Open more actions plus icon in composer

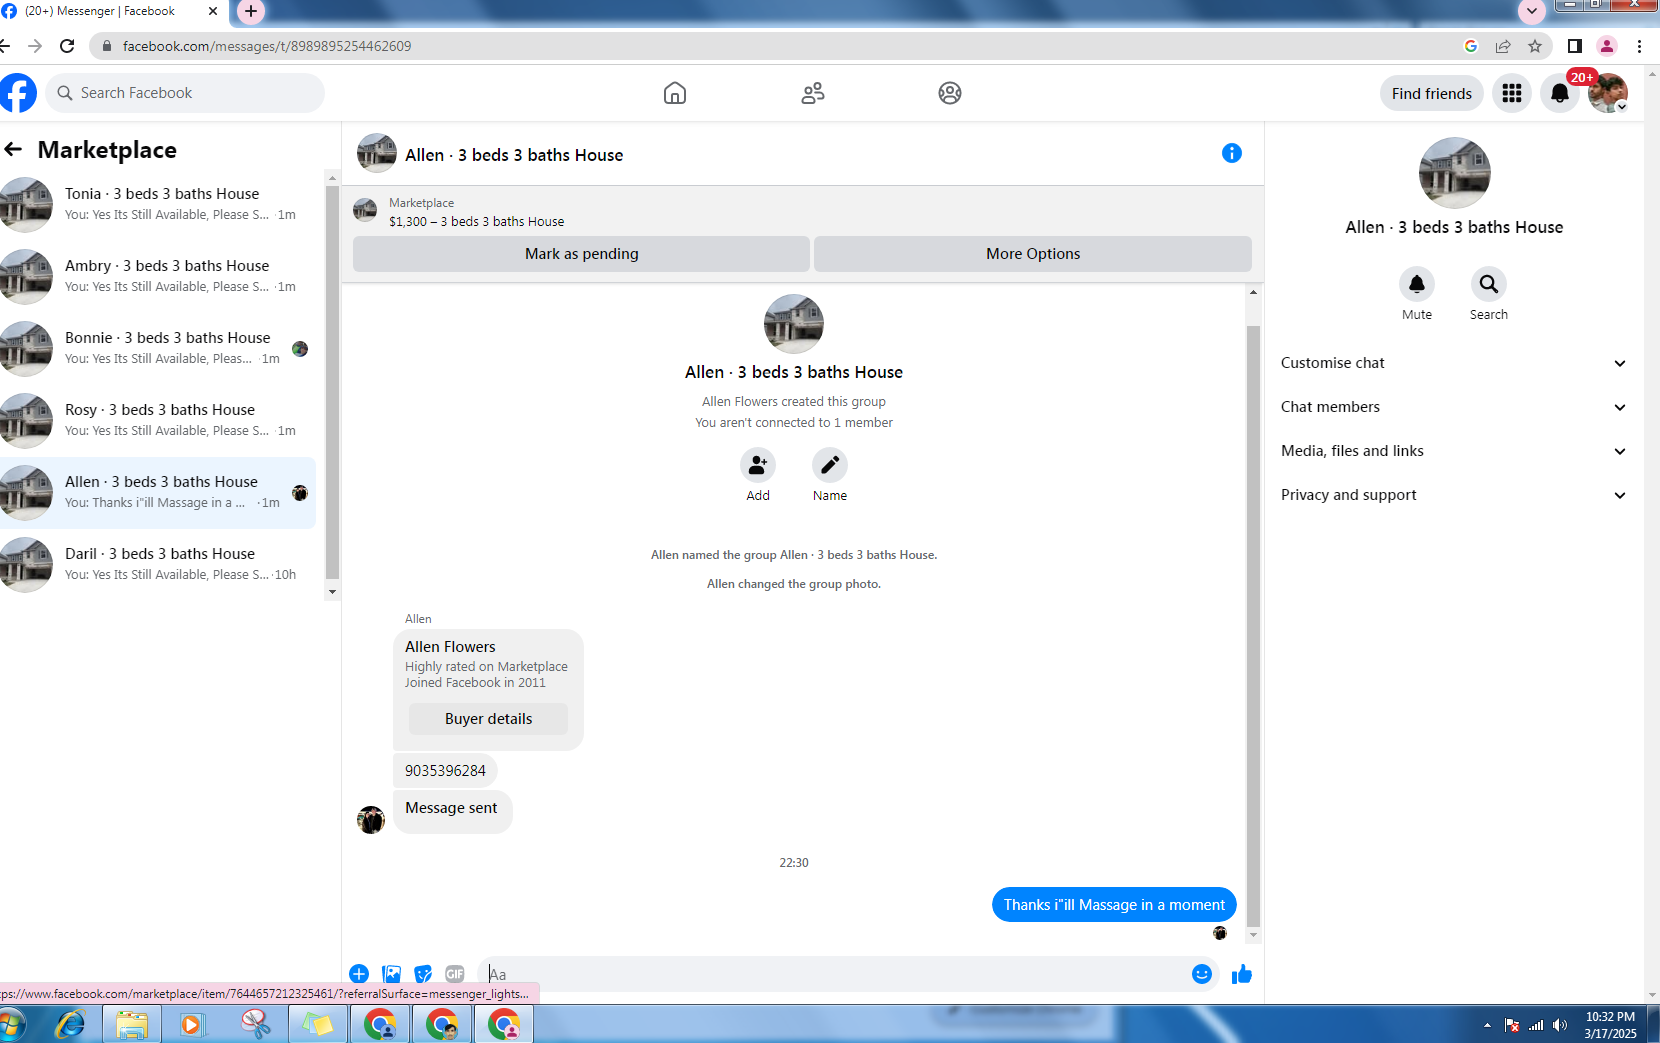click(359, 974)
